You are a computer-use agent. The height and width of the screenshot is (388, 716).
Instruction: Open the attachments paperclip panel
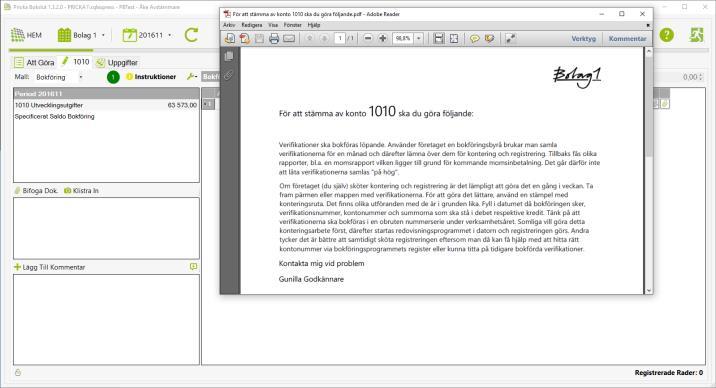coord(229,75)
